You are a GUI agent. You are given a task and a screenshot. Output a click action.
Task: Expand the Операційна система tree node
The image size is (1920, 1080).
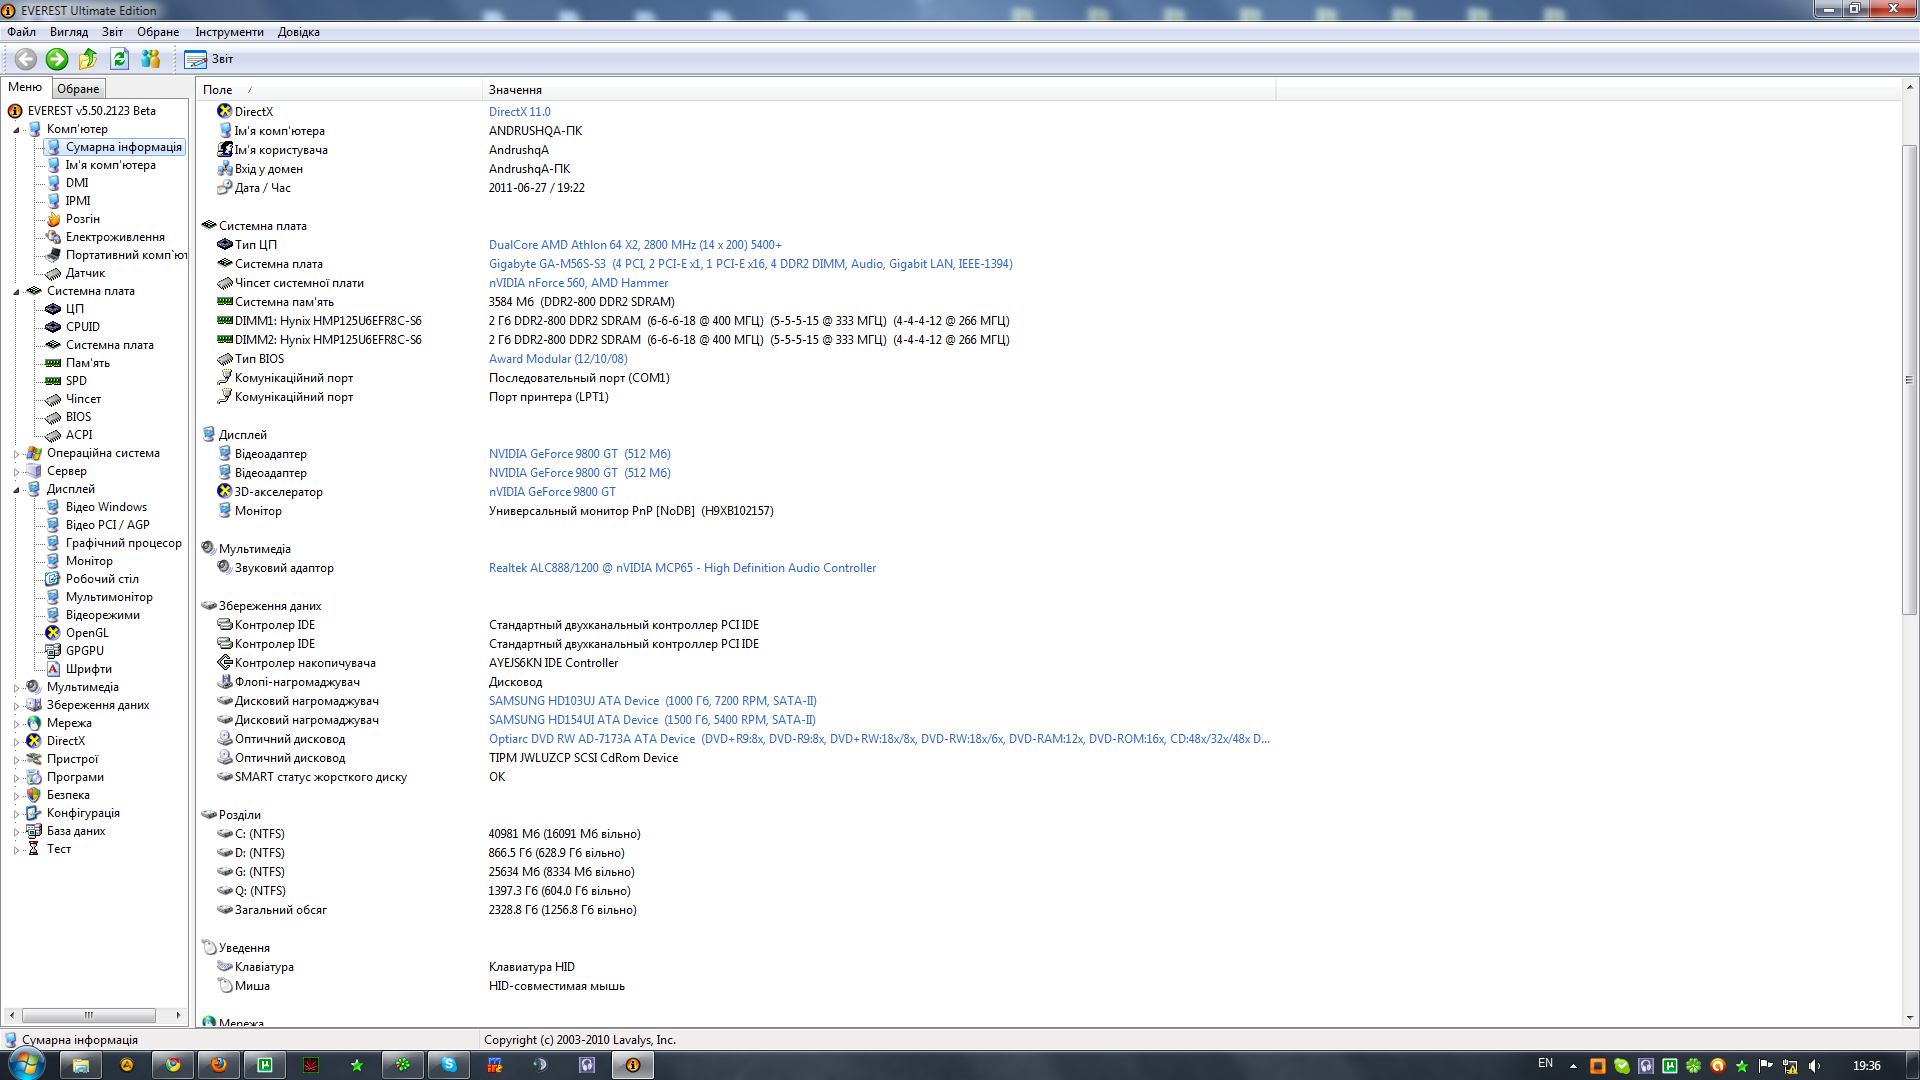17,454
